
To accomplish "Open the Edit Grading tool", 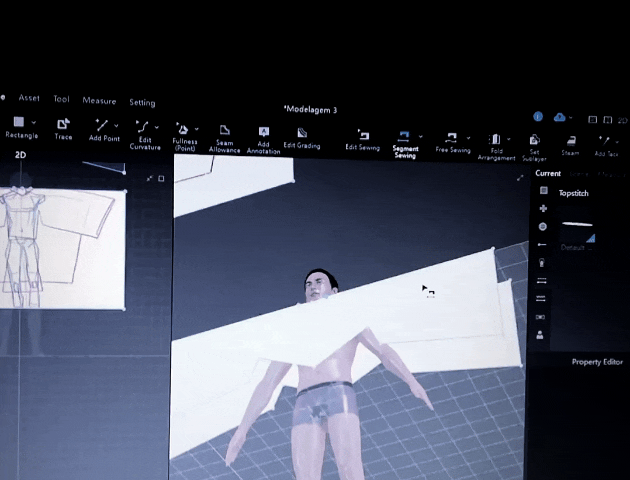I will point(302,138).
